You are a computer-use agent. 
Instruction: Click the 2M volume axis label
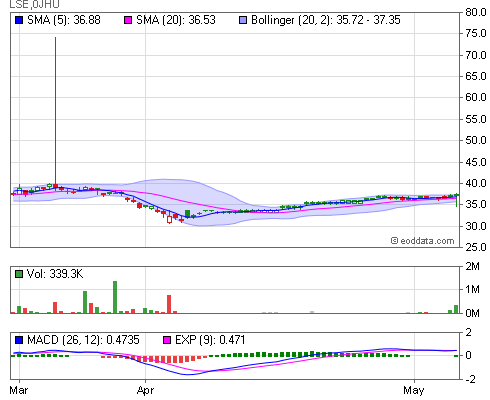[473, 266]
